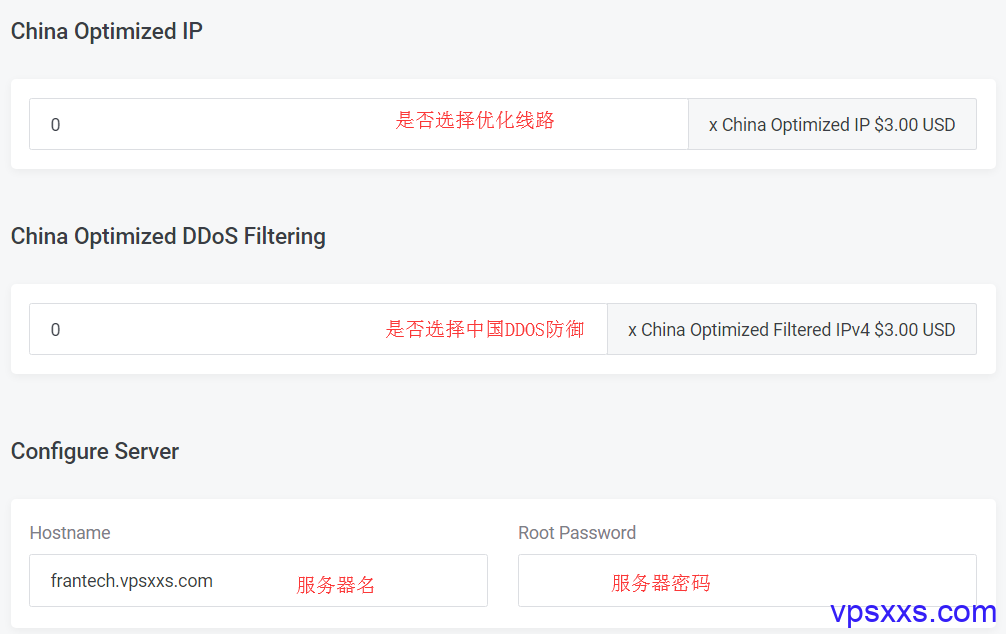This screenshot has height=634, width=1006.
Task: Click the red 是否选择优化线路 annotation
Action: [x=475, y=120]
